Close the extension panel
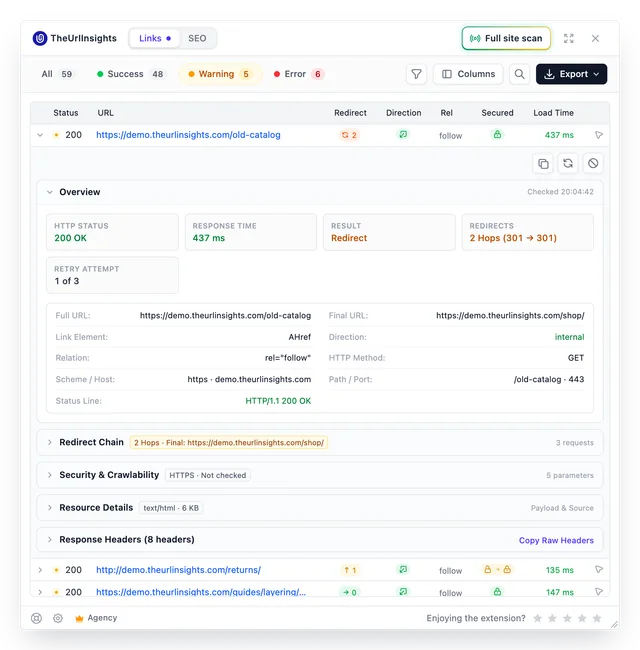 [595, 38]
